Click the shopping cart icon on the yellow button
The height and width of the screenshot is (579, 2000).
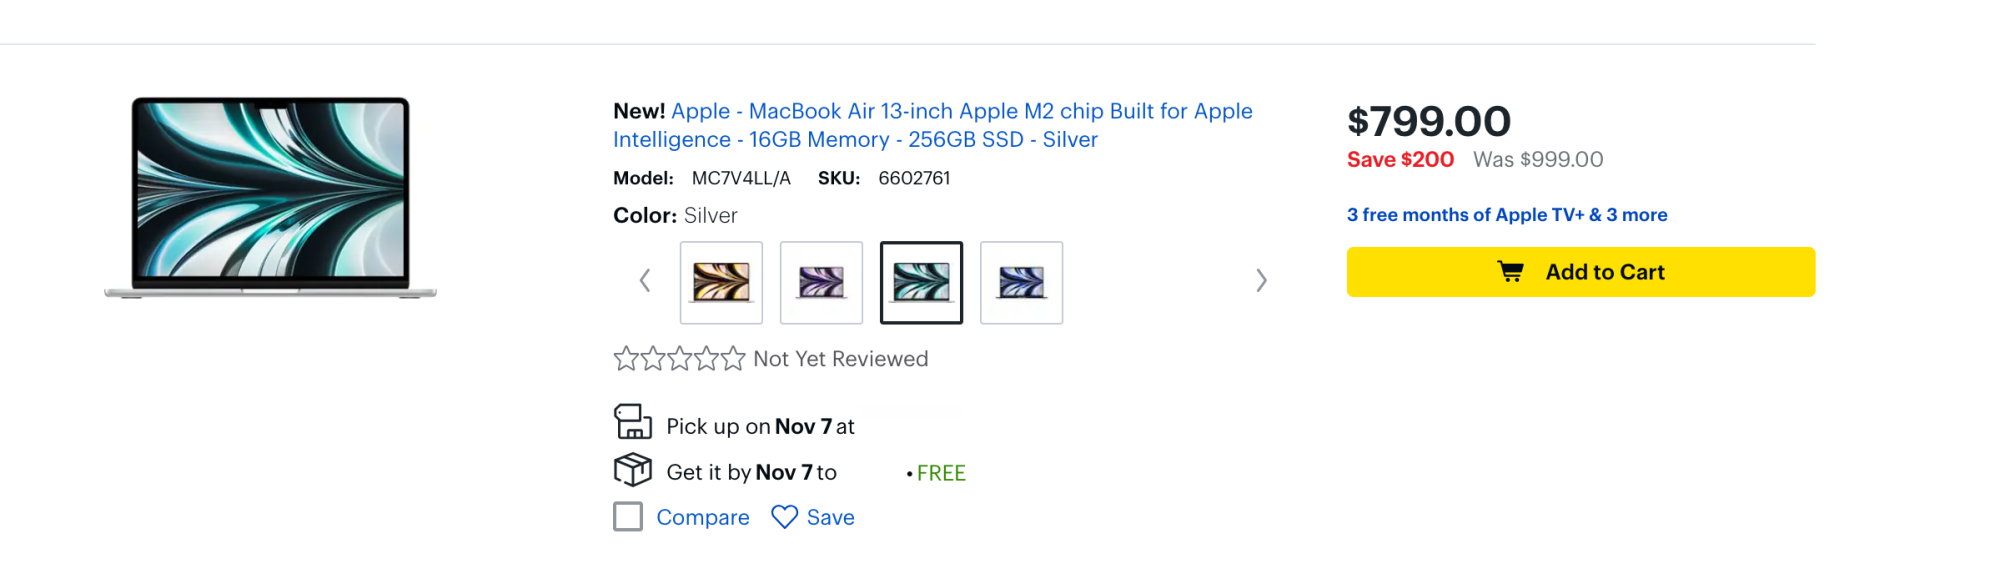[x=1510, y=272]
